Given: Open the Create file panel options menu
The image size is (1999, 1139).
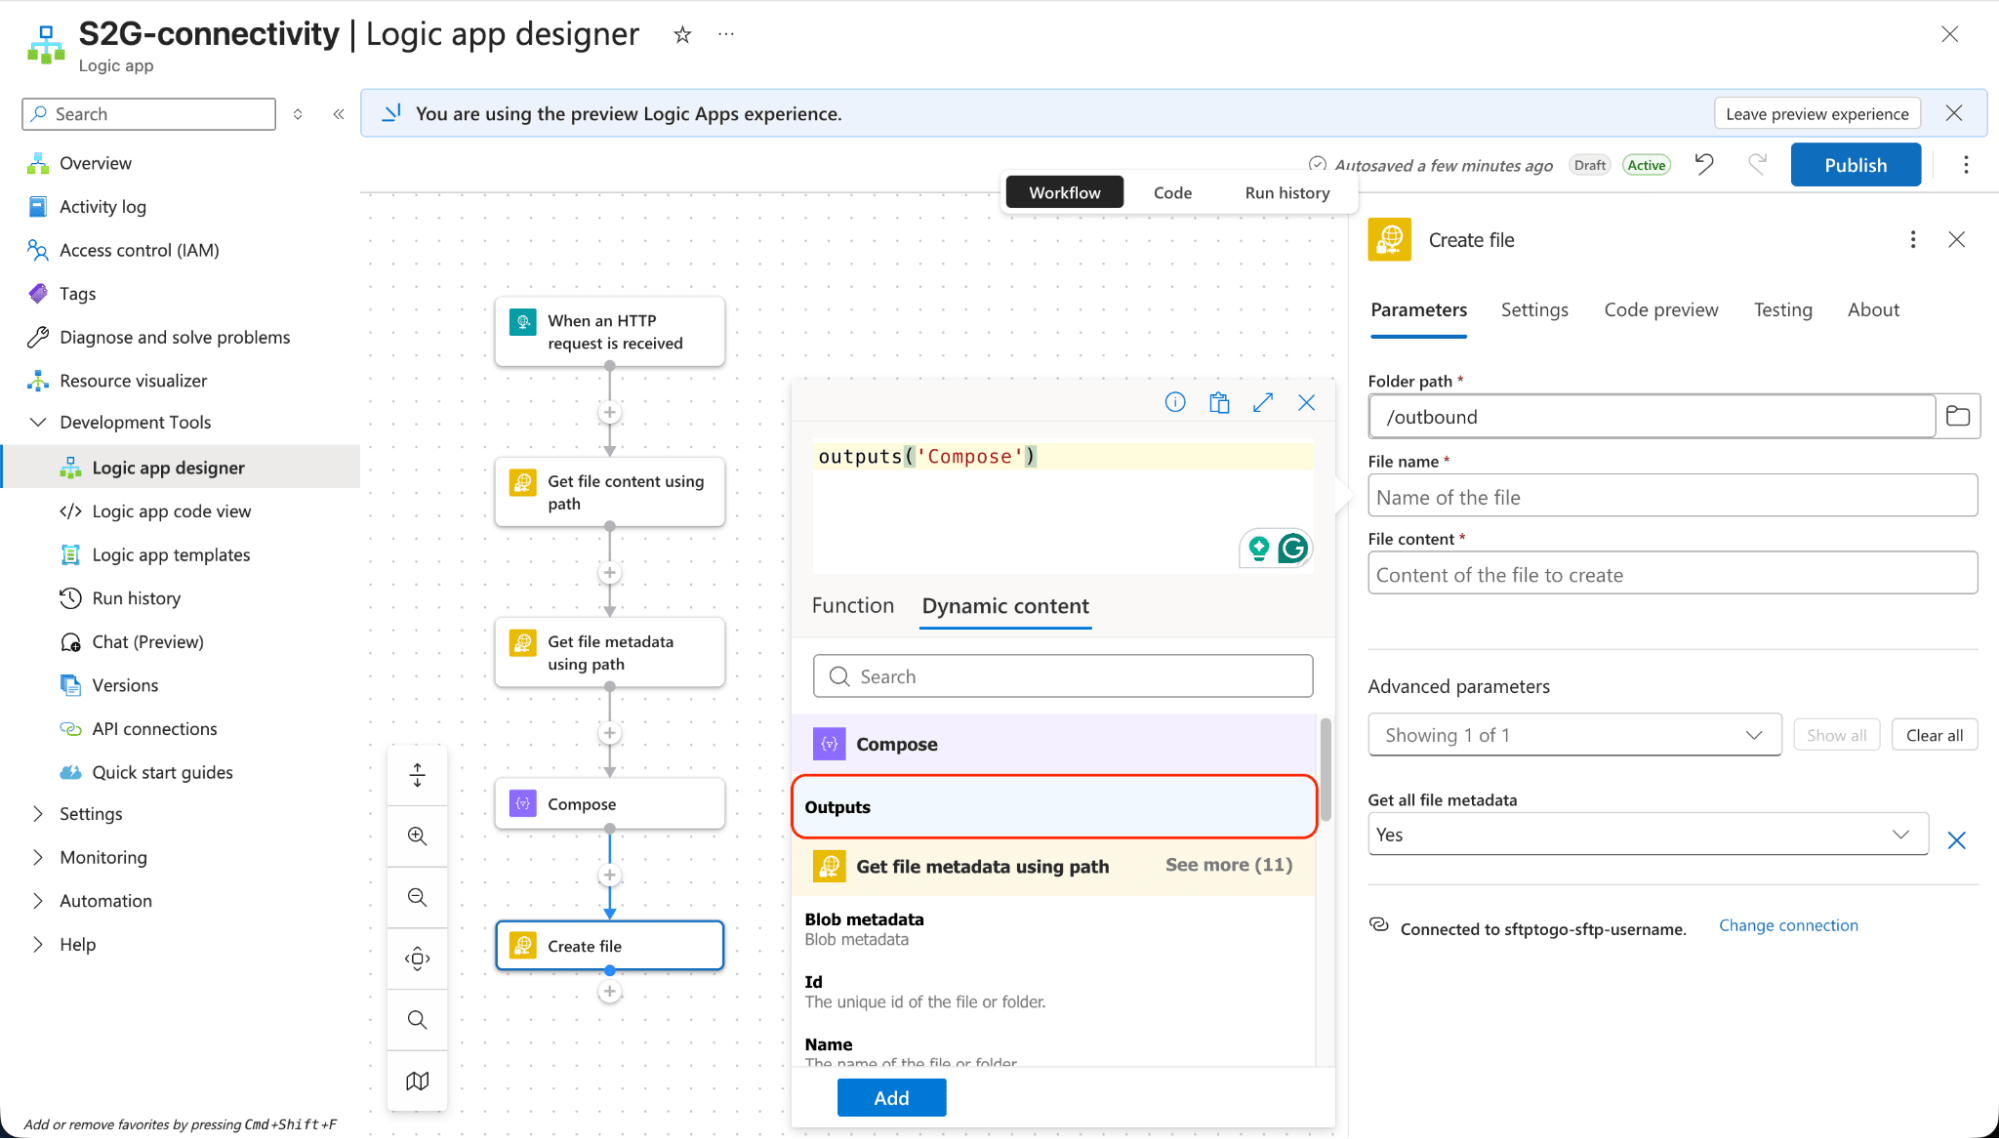Looking at the screenshot, I should point(1913,240).
